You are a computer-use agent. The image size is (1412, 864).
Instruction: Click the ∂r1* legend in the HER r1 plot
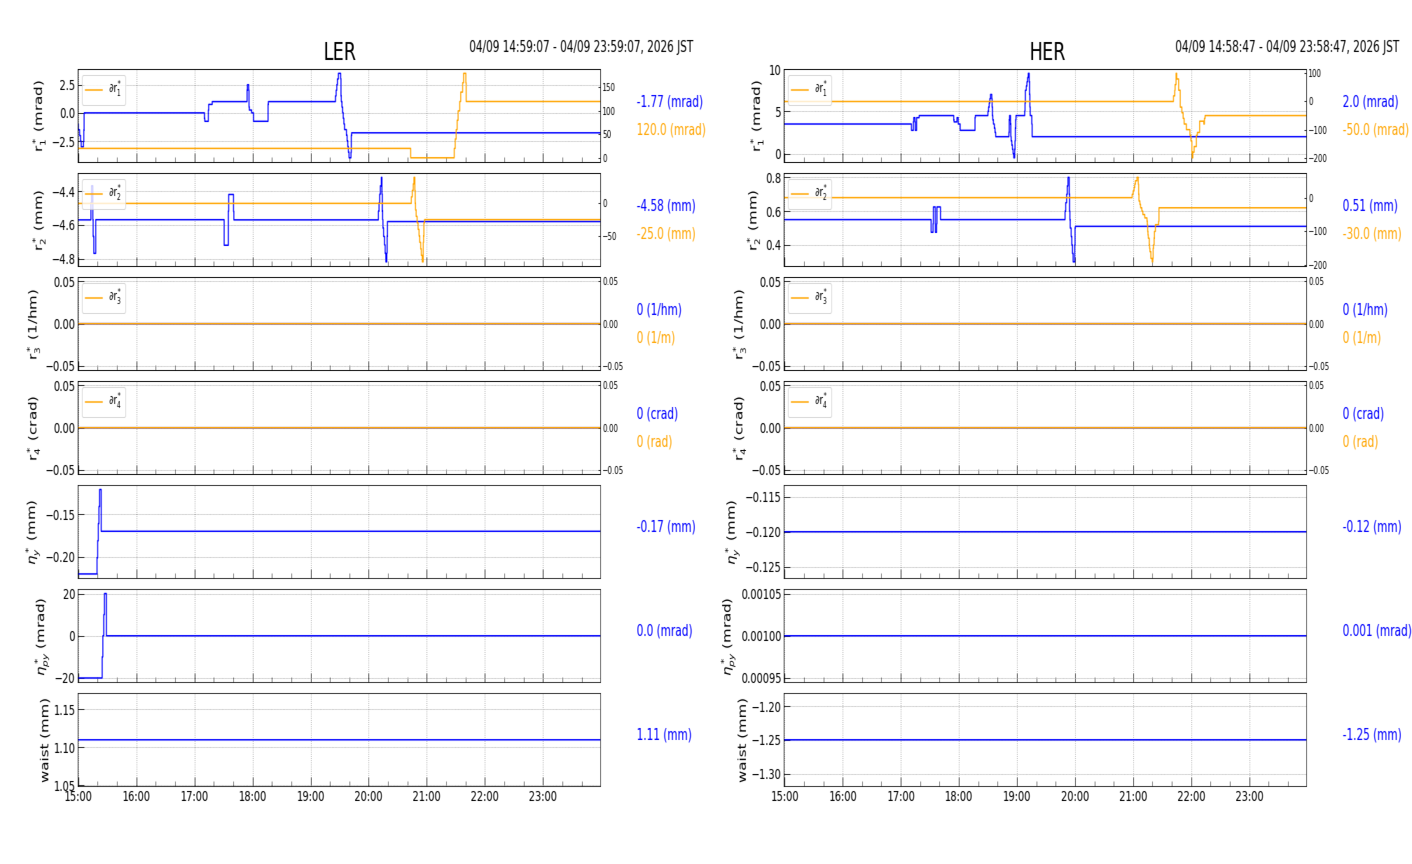810,90
